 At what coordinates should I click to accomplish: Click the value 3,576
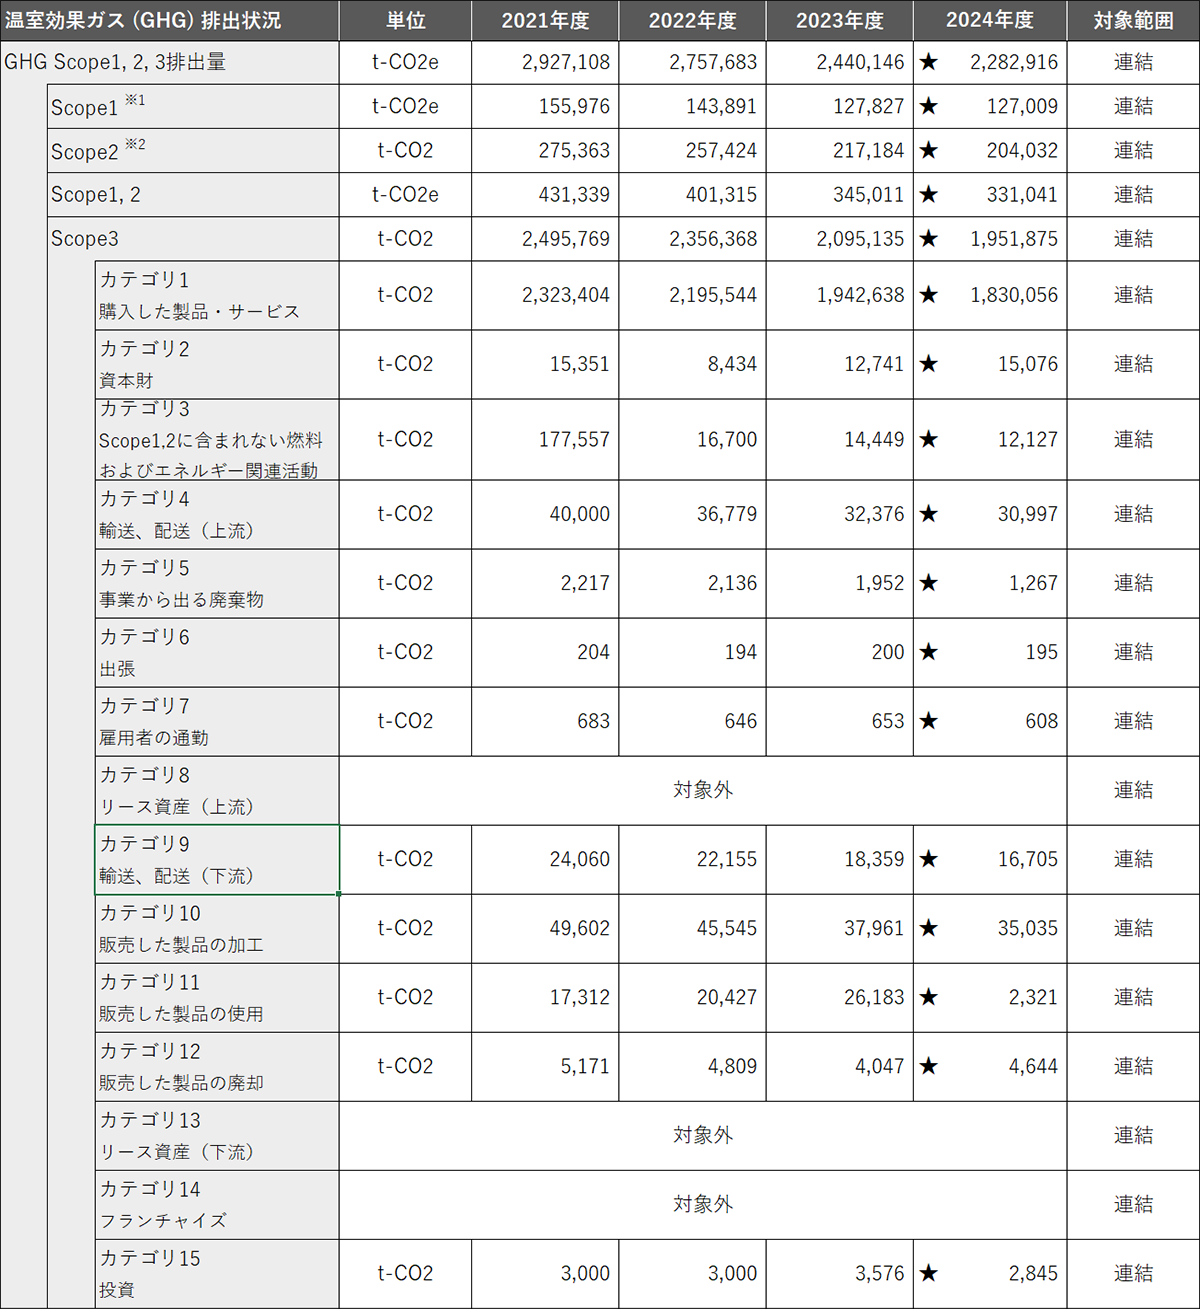click(x=879, y=1273)
